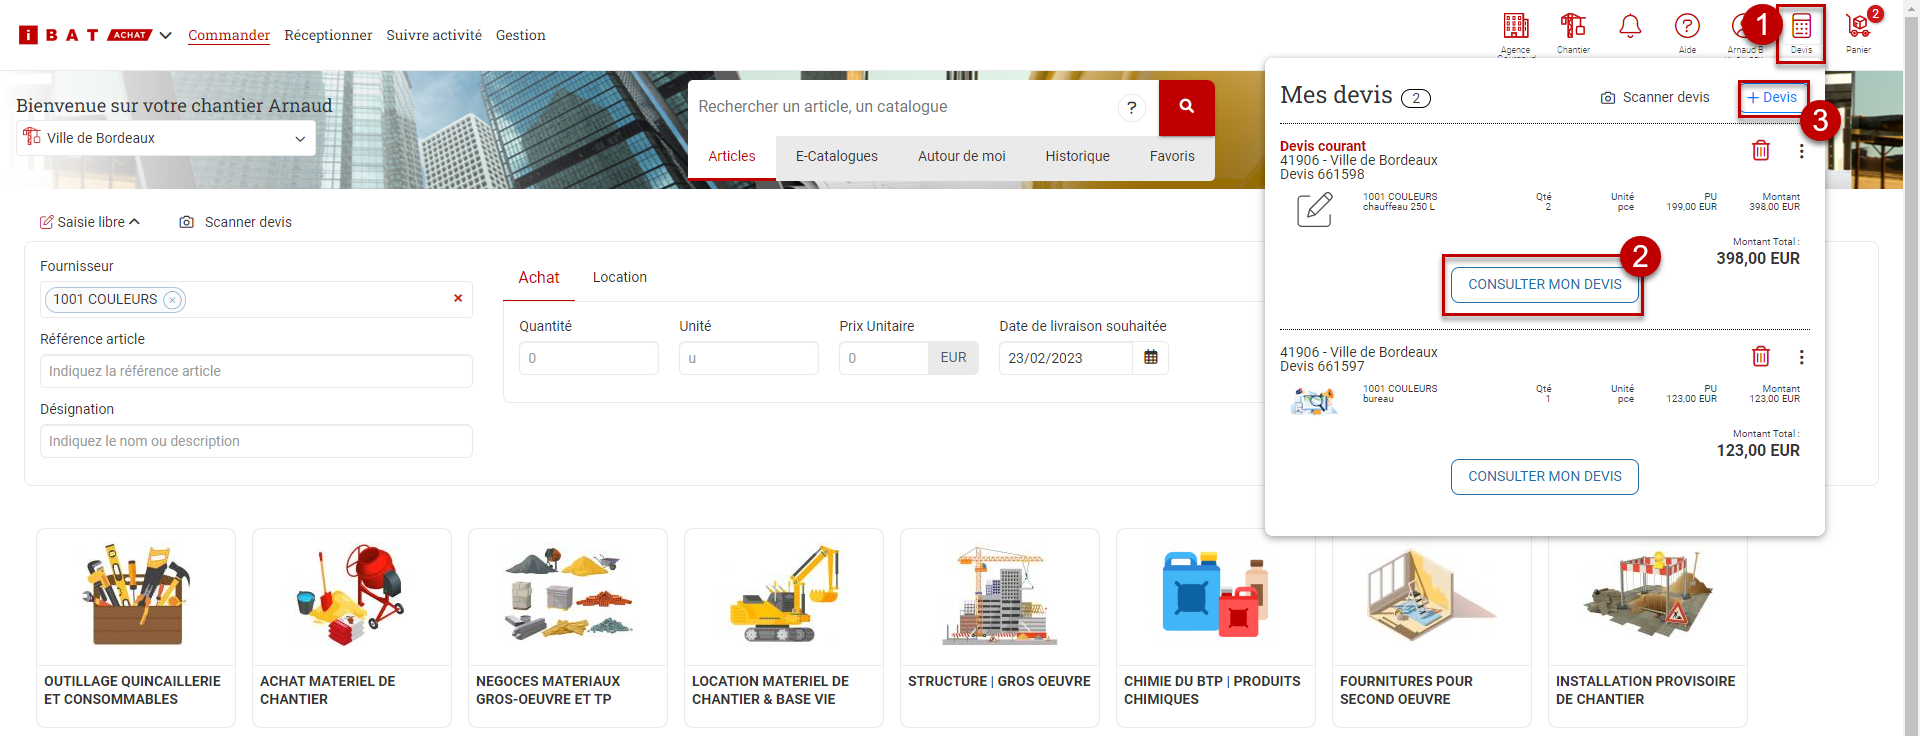
Task: Open the Réceptionner menu
Action: click(x=328, y=36)
